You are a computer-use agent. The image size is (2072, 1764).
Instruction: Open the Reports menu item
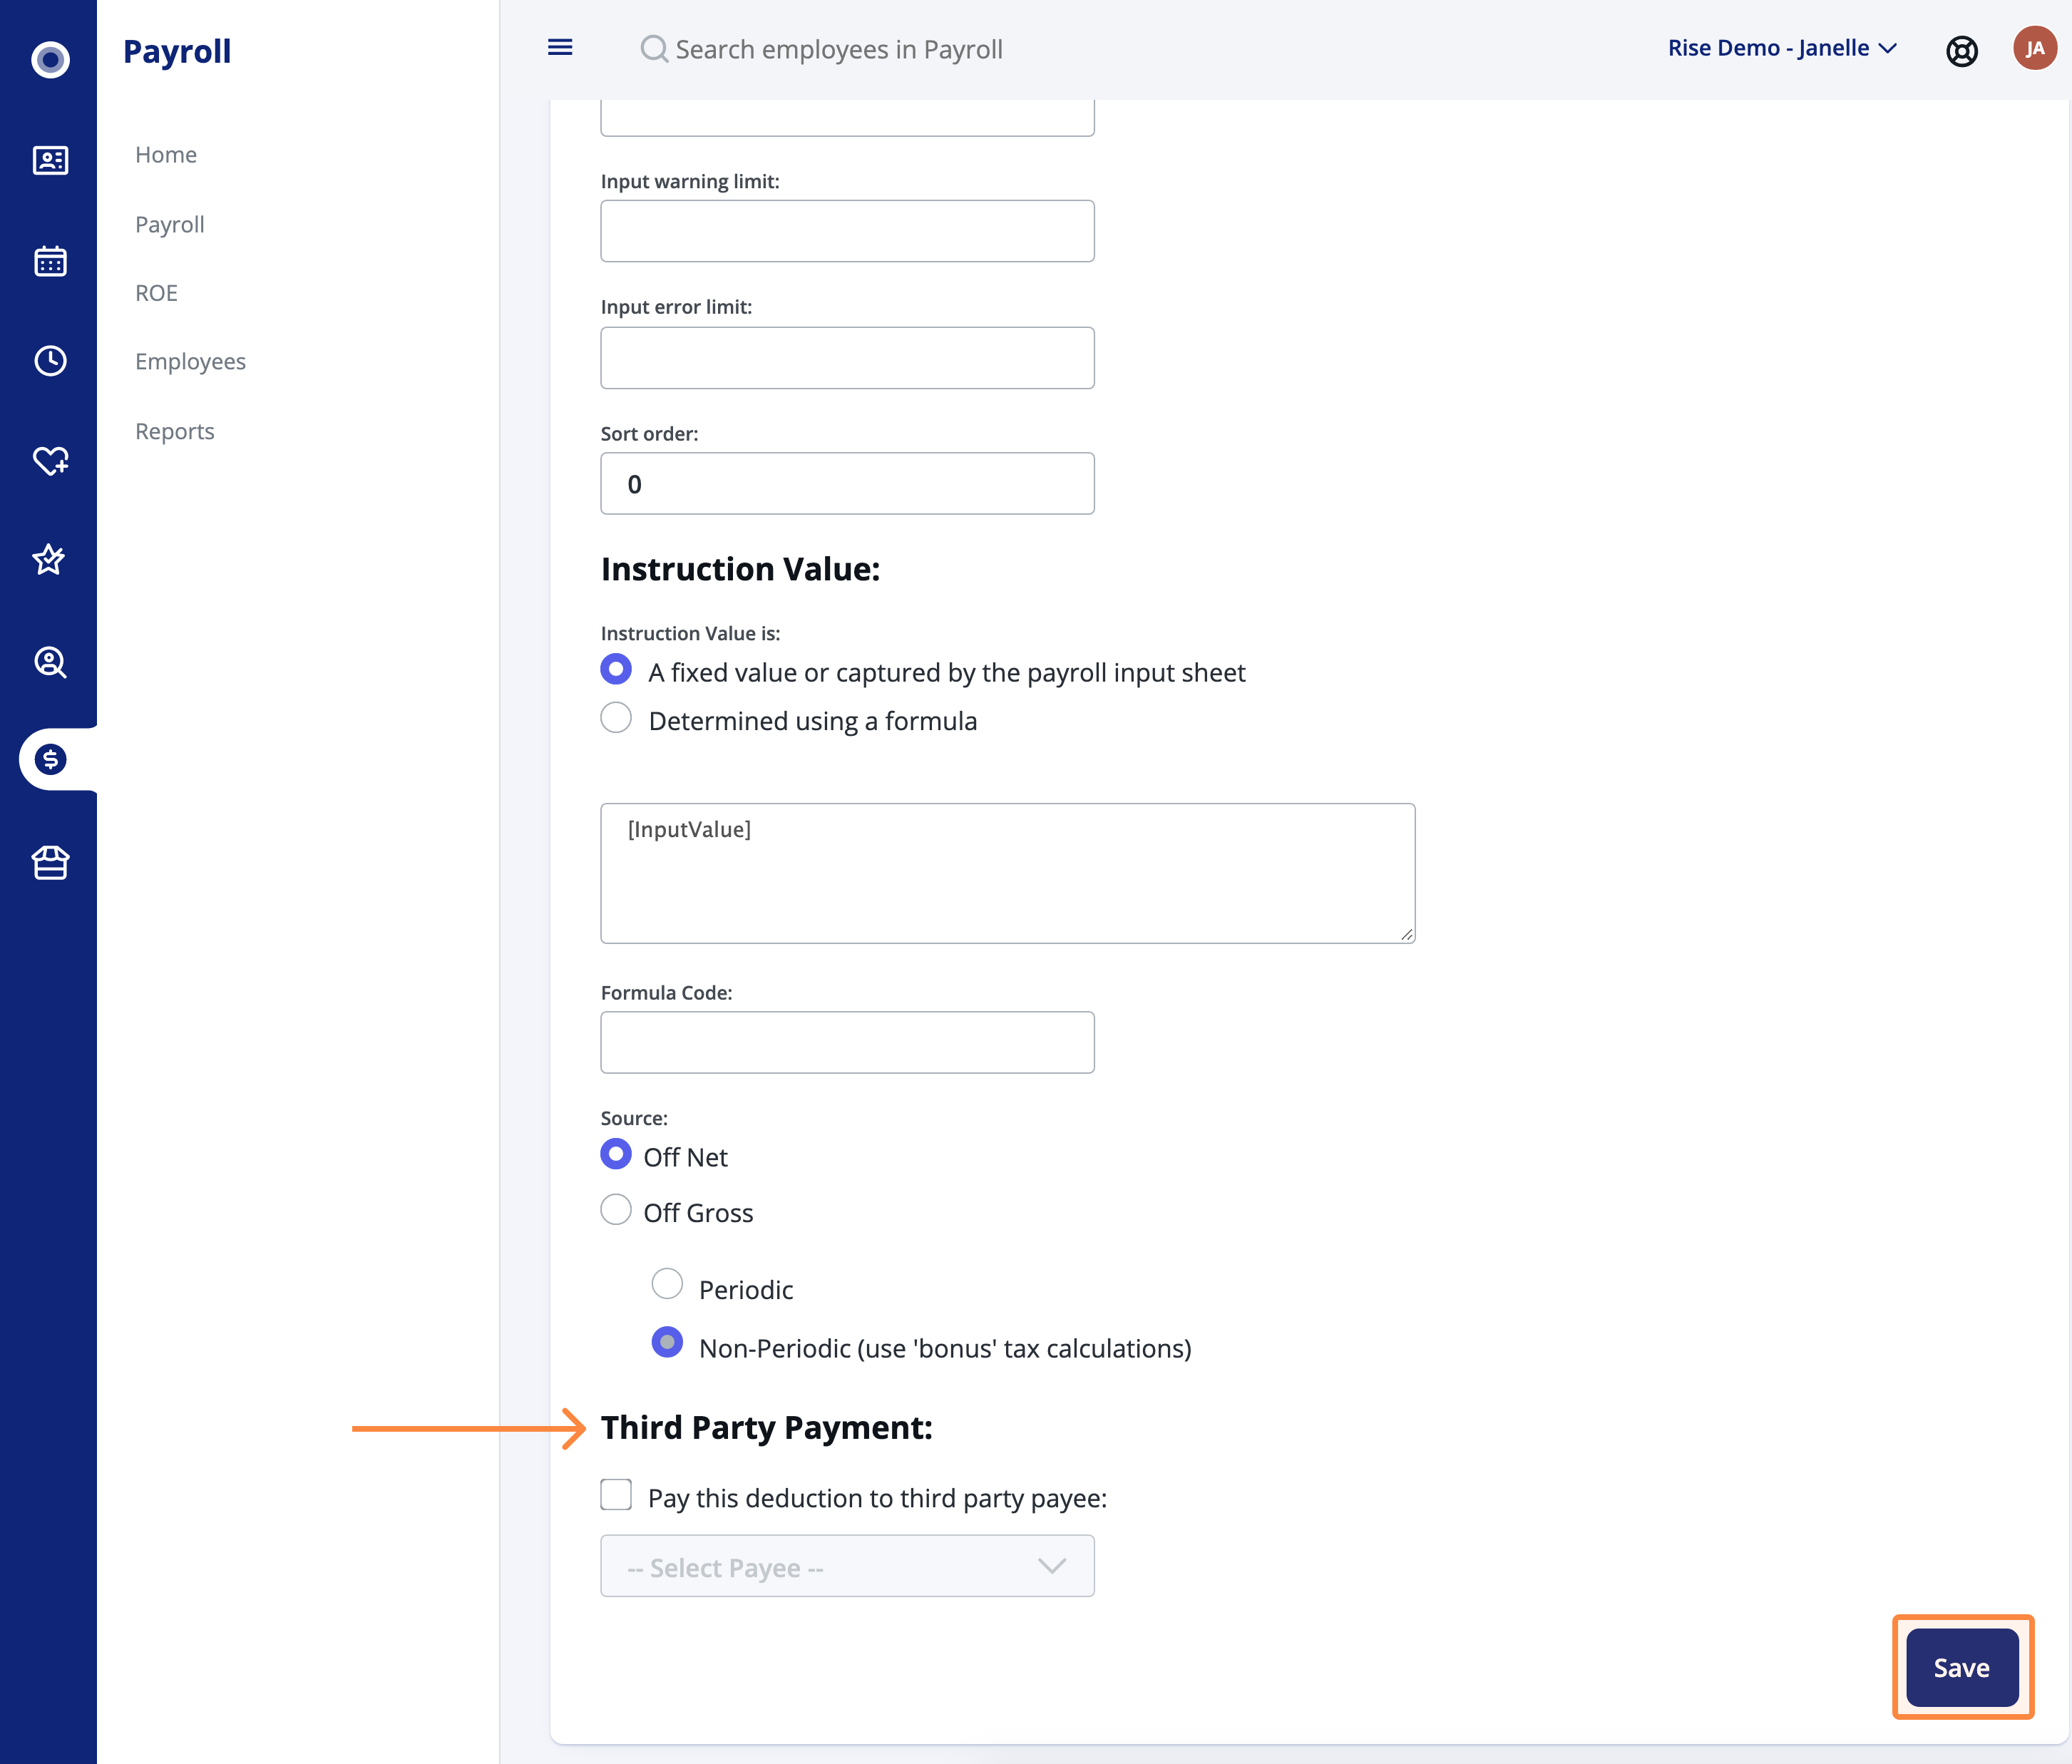[x=175, y=431]
